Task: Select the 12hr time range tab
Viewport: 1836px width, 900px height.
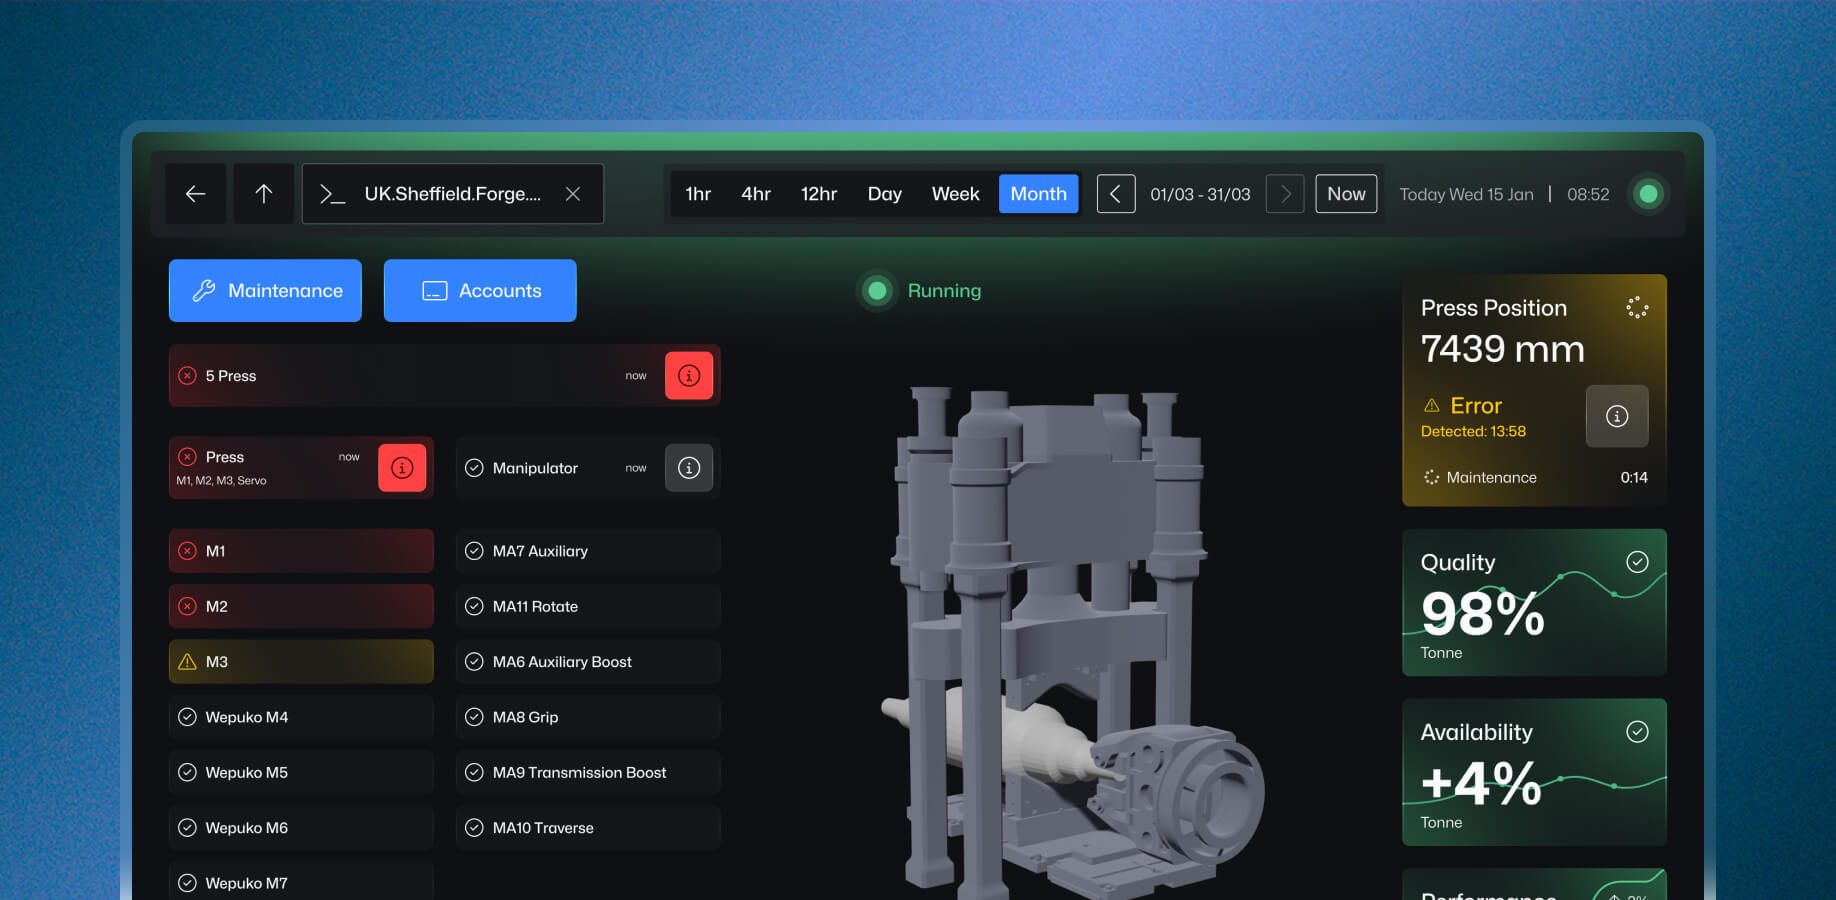Action: tap(819, 194)
